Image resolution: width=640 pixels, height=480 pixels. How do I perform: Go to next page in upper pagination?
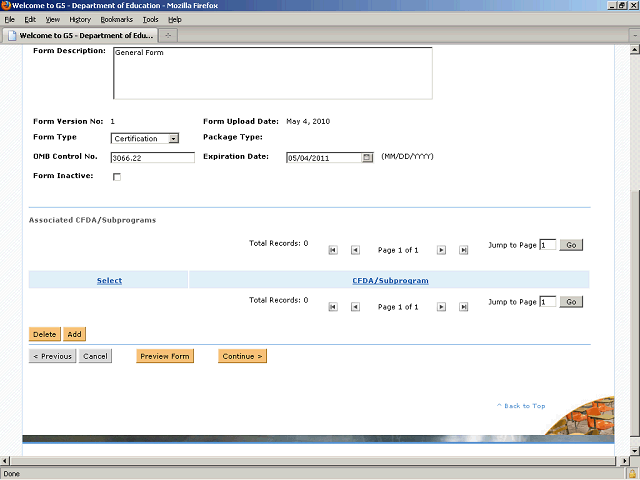click(441, 250)
